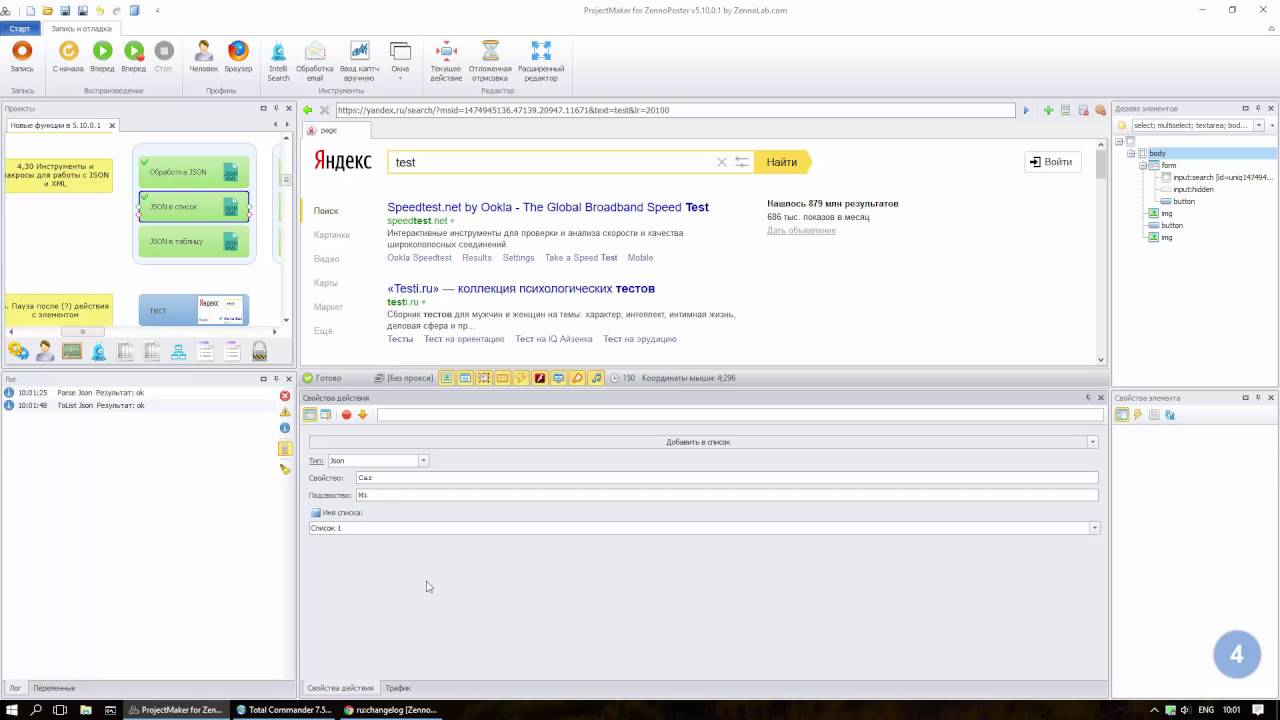Open the Тип Json dropdown
Screen dimensions: 1280x720
423,461
